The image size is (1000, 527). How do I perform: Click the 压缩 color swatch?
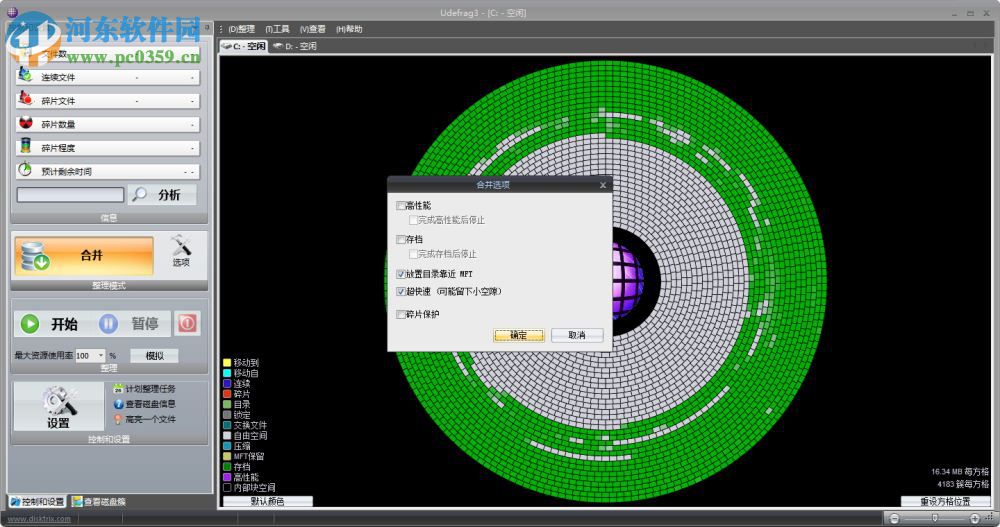(226, 446)
